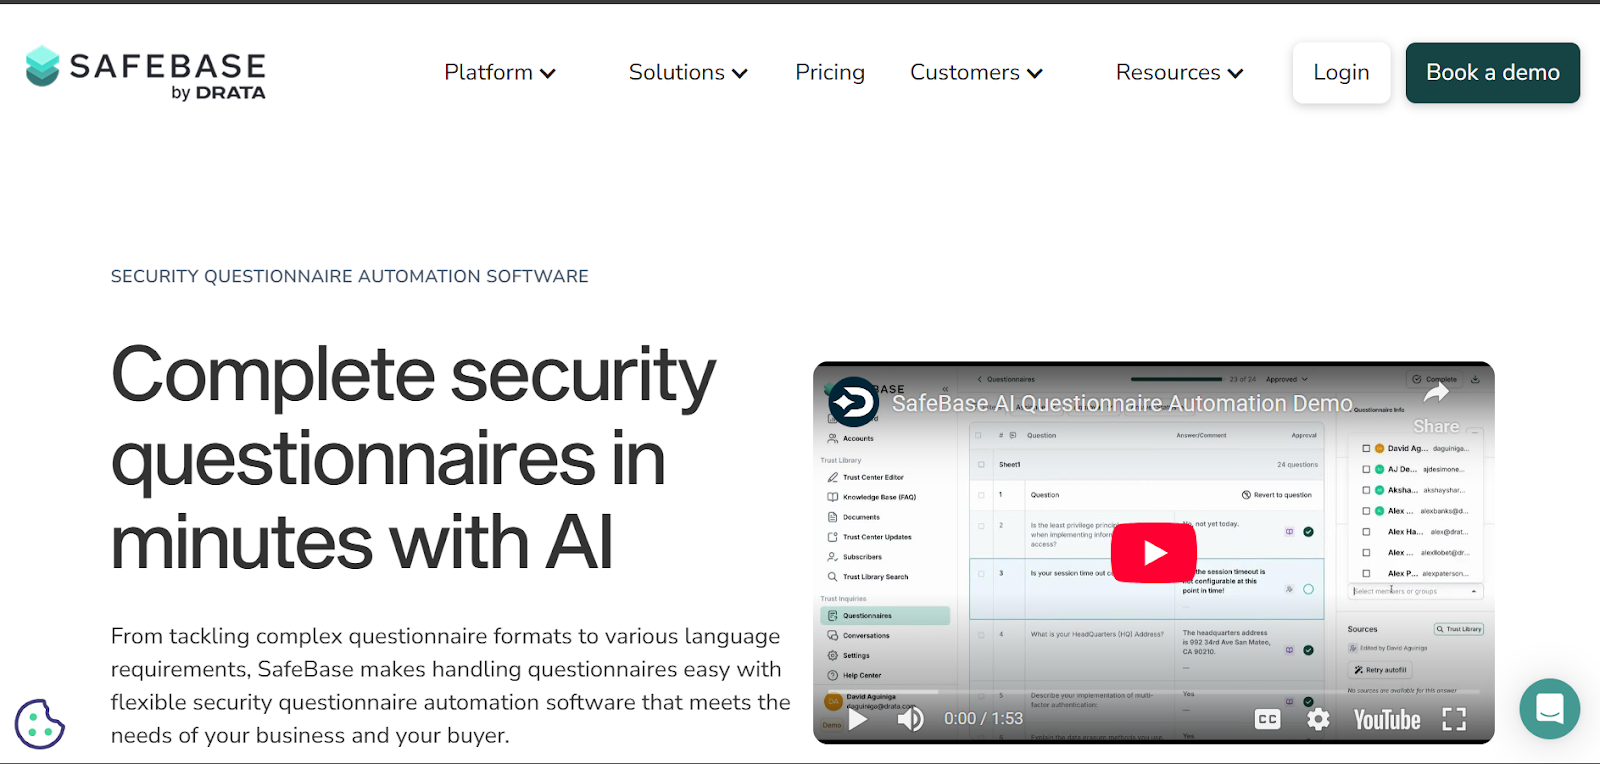Click the small play icon in the video controls
The width and height of the screenshot is (1600, 764).
[858, 719]
